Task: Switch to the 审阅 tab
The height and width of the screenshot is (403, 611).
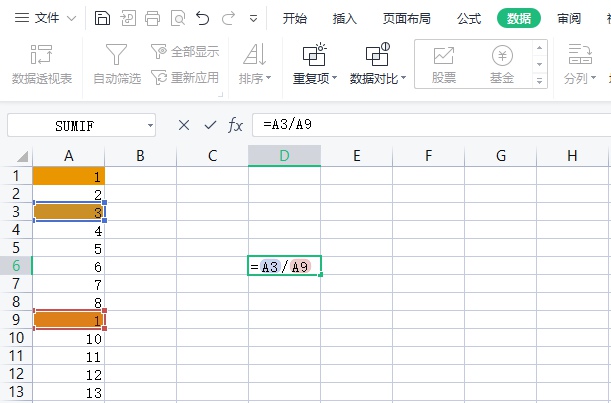Action: tap(569, 18)
